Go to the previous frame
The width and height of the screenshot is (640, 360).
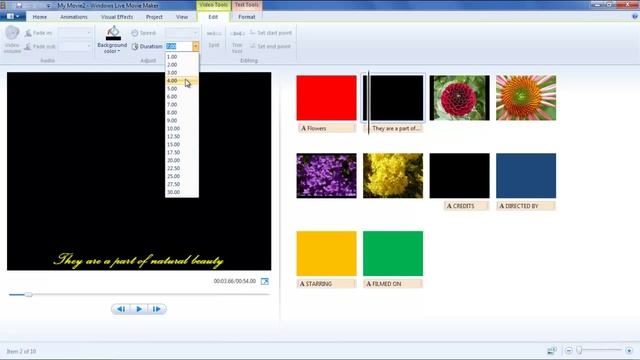(121, 309)
